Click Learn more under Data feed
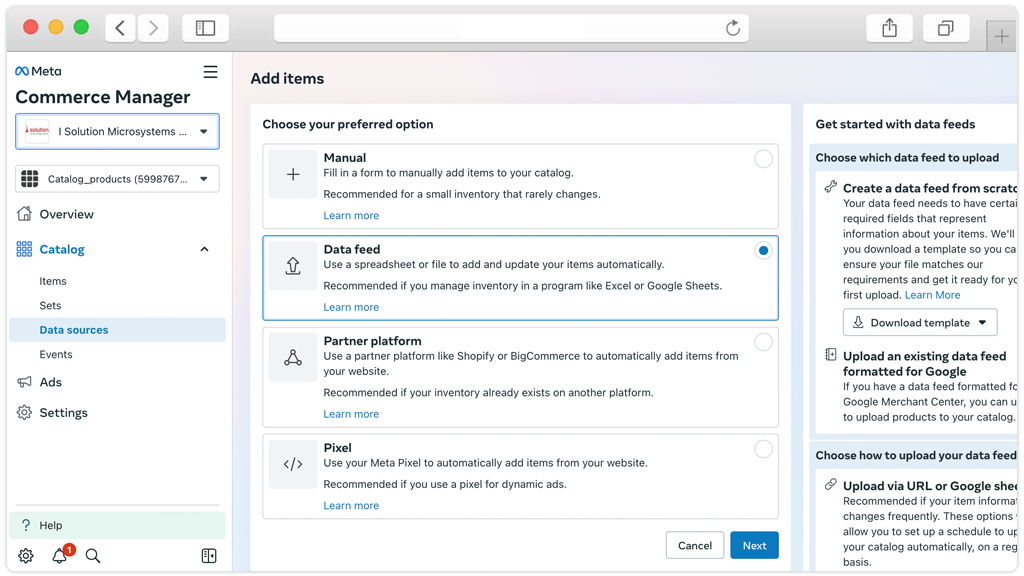 click(351, 307)
